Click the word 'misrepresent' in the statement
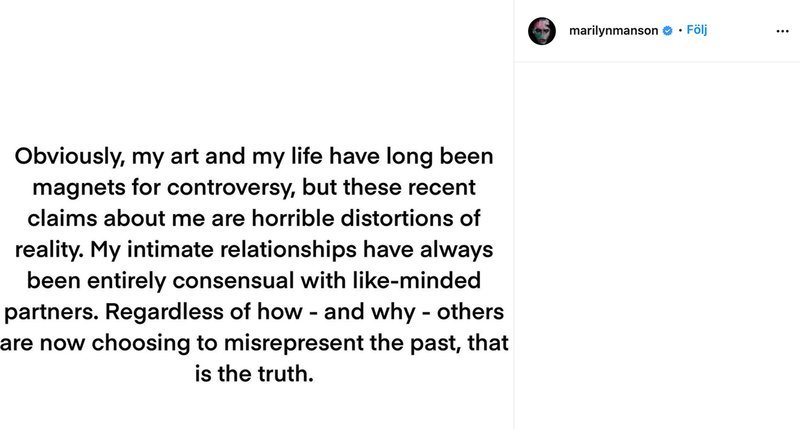800x429 pixels. 293,343
